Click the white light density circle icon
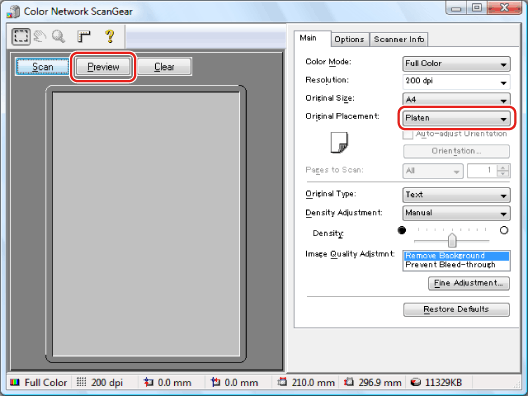The image size is (528, 396). point(504,230)
